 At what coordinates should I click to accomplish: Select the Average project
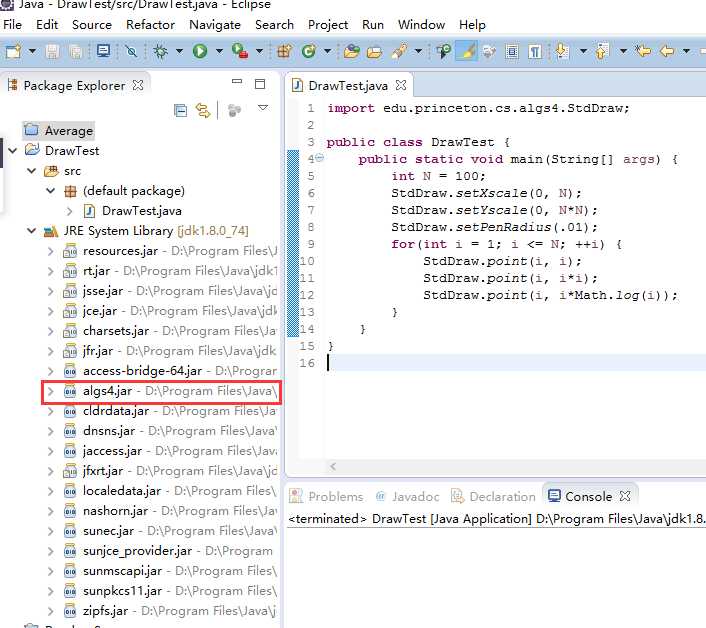click(68, 130)
